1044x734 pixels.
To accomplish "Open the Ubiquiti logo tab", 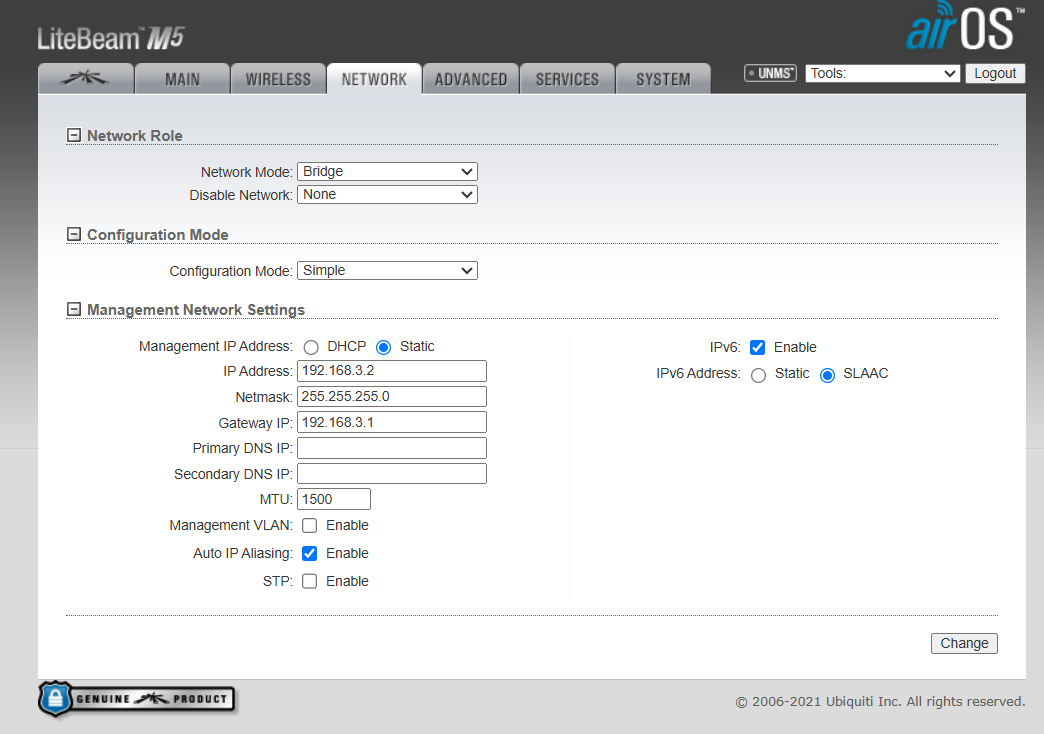I will coord(85,79).
